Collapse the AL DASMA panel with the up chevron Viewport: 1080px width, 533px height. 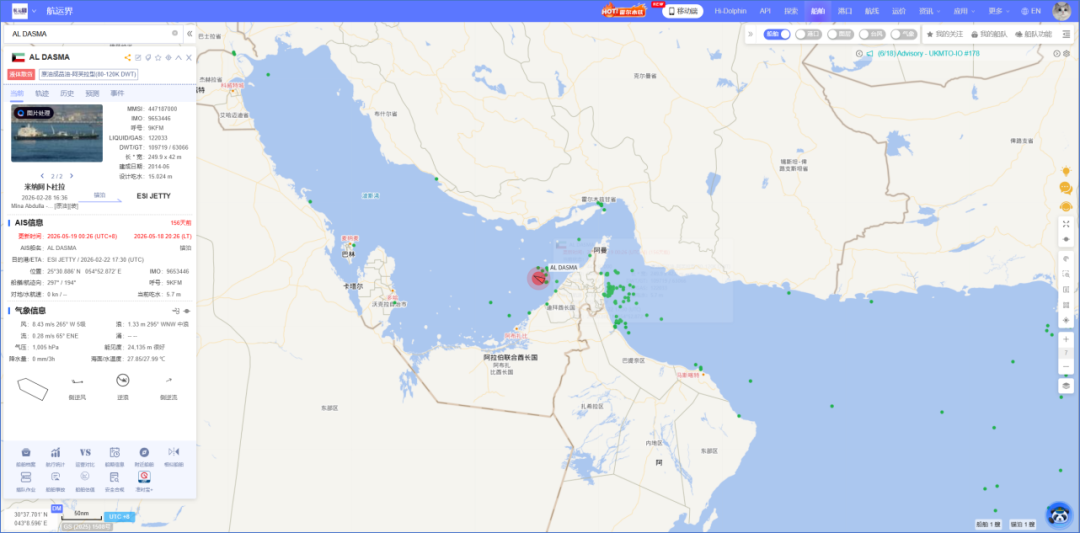coord(178,57)
